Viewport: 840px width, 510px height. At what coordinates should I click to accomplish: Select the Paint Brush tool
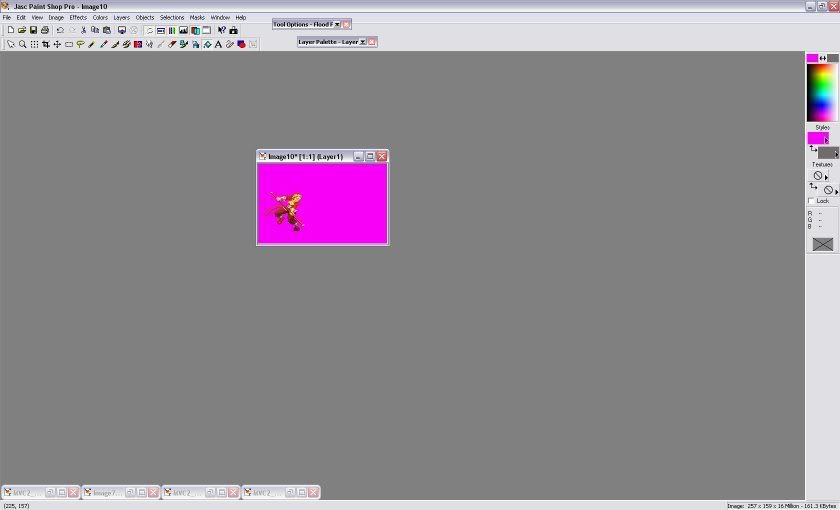point(115,44)
